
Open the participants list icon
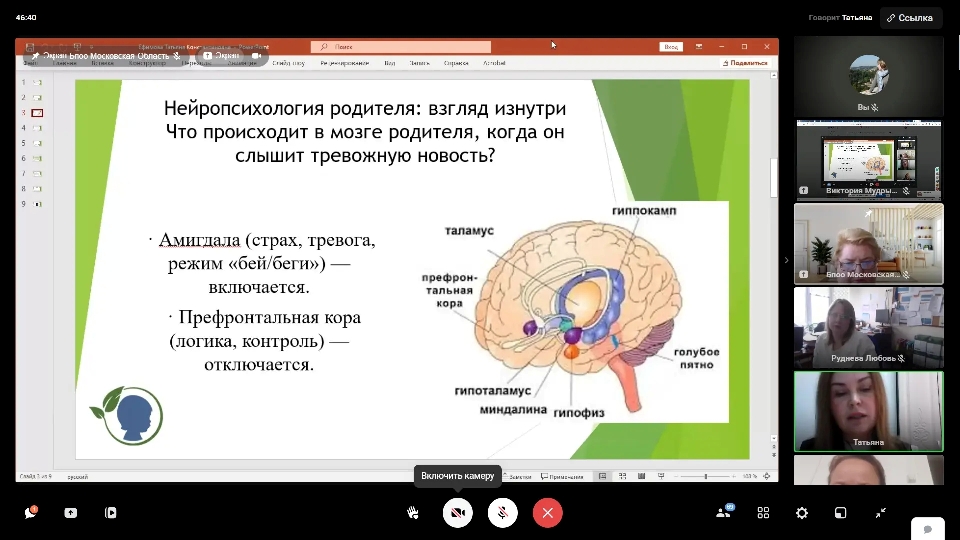(x=724, y=512)
